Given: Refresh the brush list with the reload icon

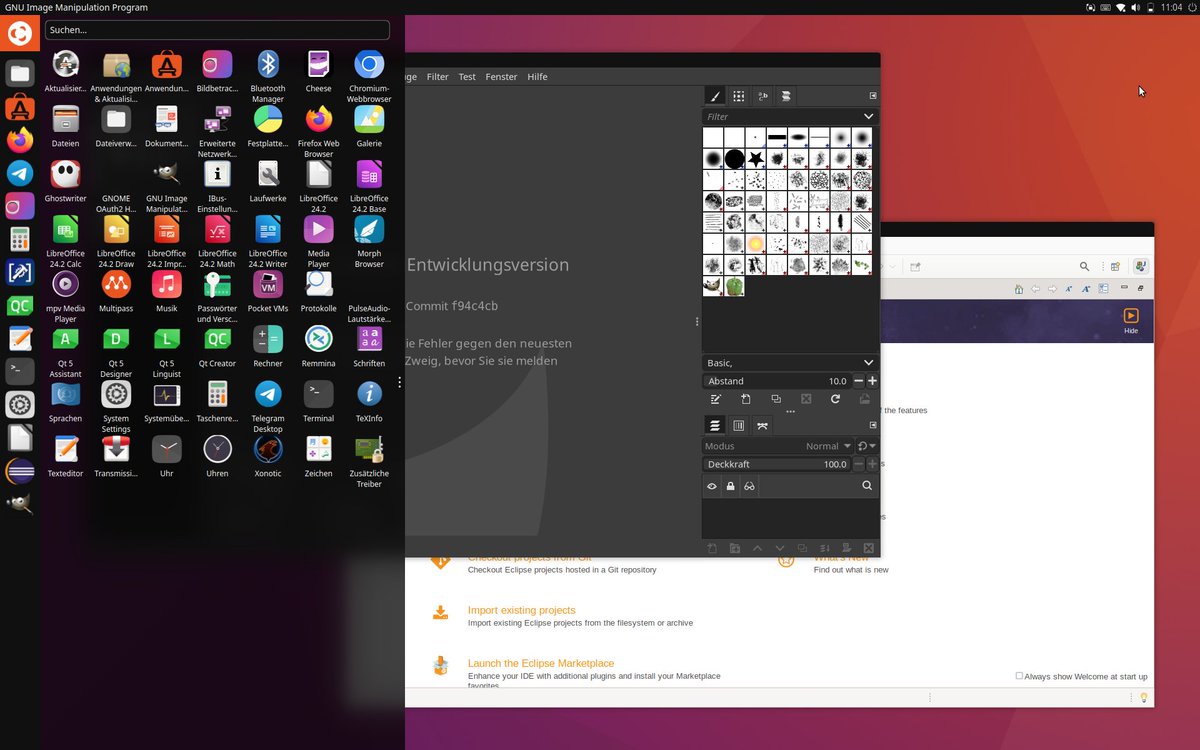Looking at the screenshot, I should point(836,398).
